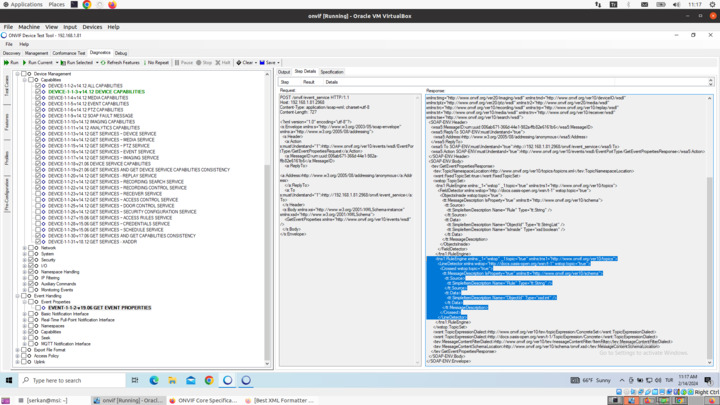
Task: Toggle the EVENT-1-1-2 GET EVENT PROPERTIES checkbox
Action: click(39, 308)
